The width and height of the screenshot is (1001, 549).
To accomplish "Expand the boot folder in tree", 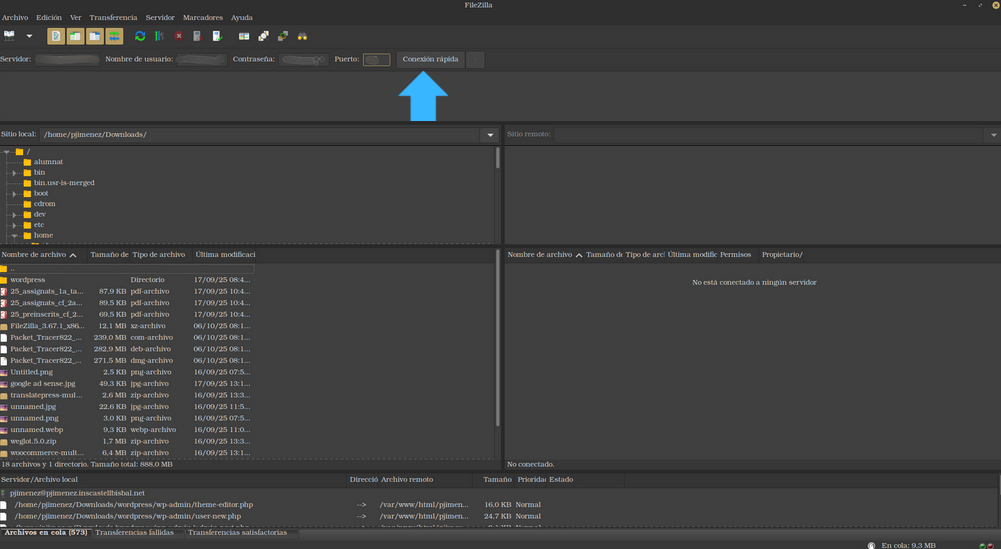I will point(14,194).
